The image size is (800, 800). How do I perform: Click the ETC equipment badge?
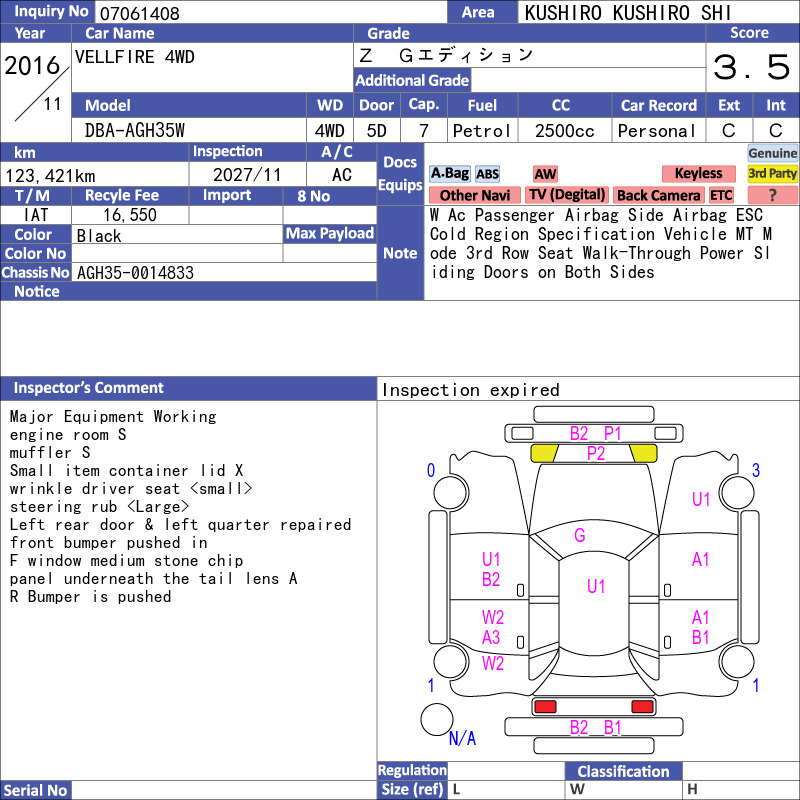721,195
